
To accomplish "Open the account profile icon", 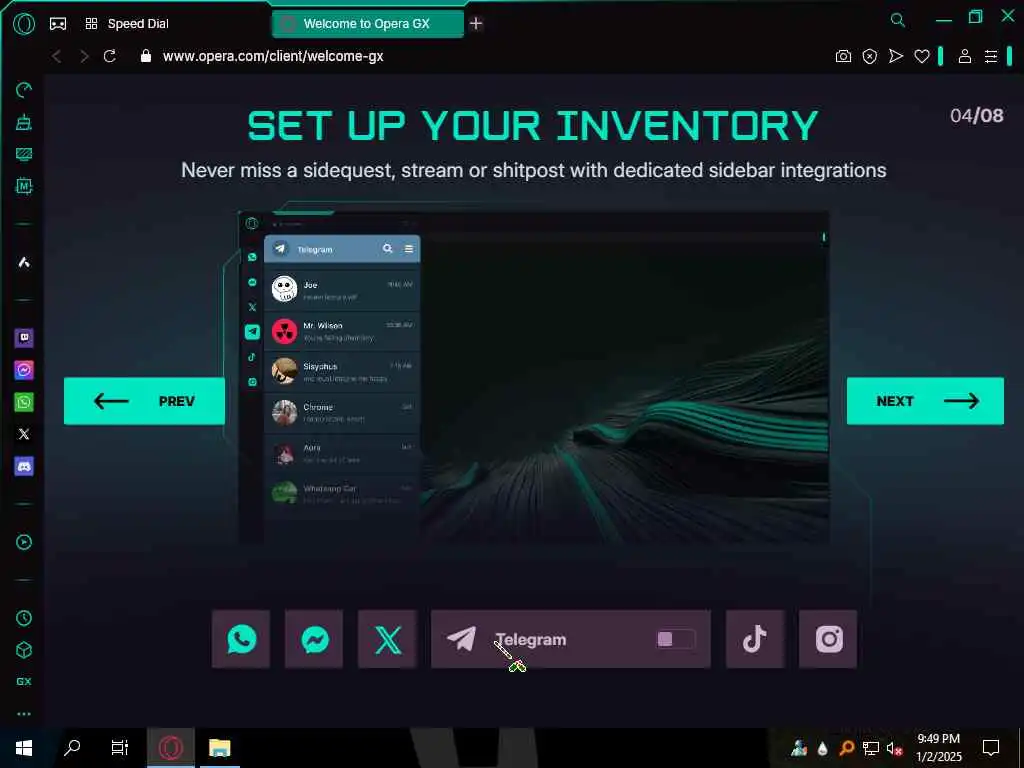I will pyautogui.click(x=965, y=57).
